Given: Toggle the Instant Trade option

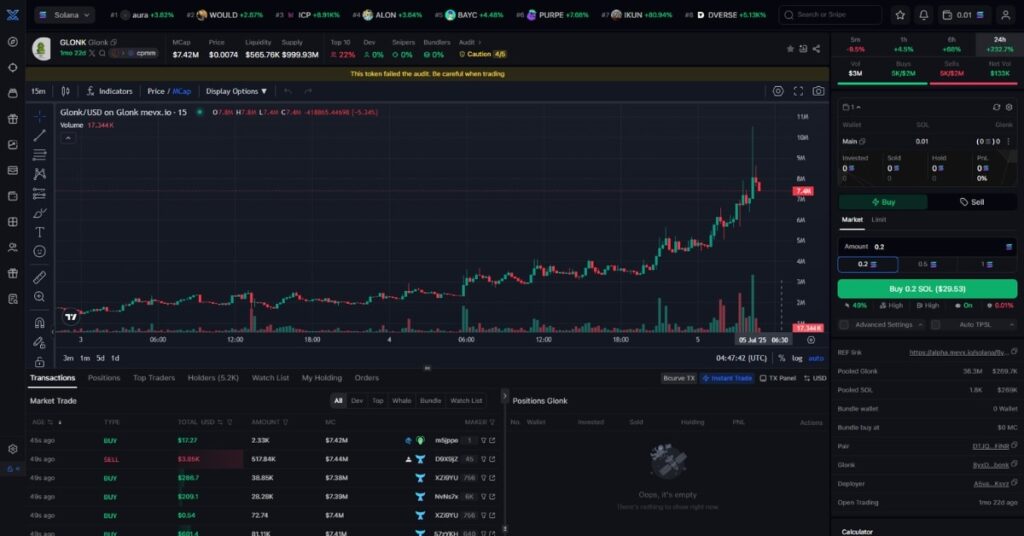Looking at the screenshot, I should tap(727, 378).
